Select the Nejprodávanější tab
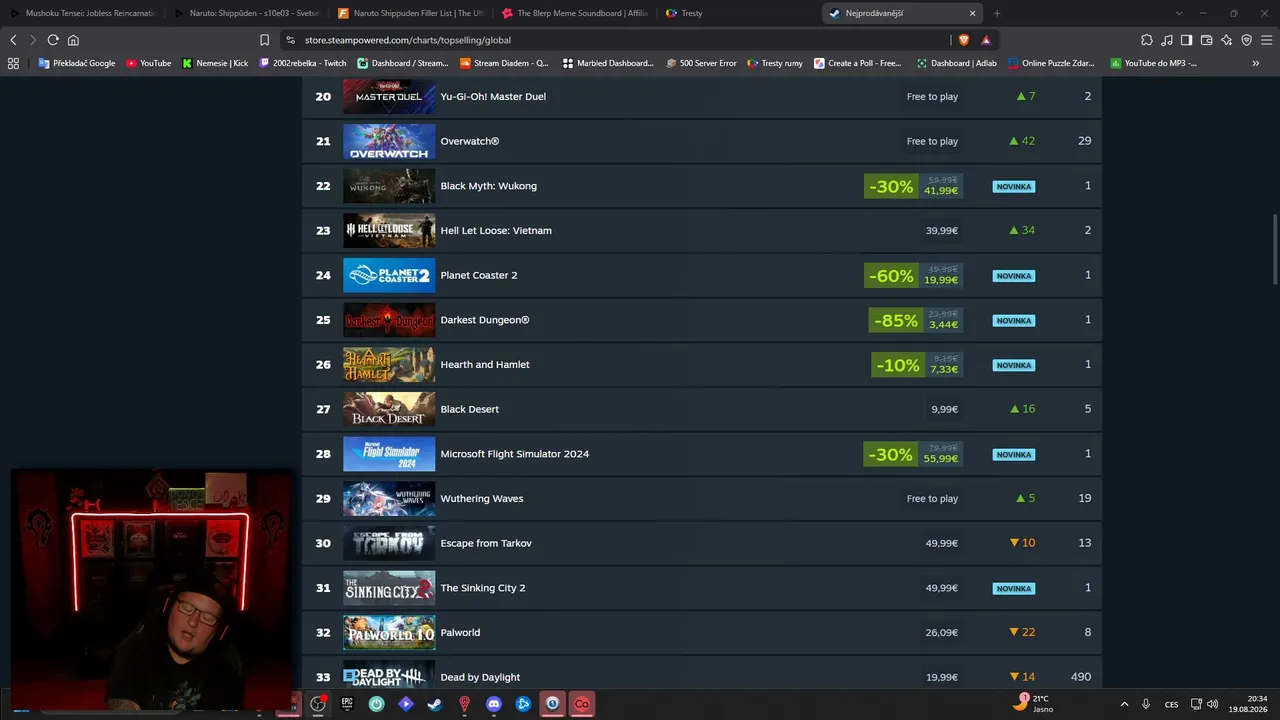This screenshot has height=720, width=1280. (904, 13)
